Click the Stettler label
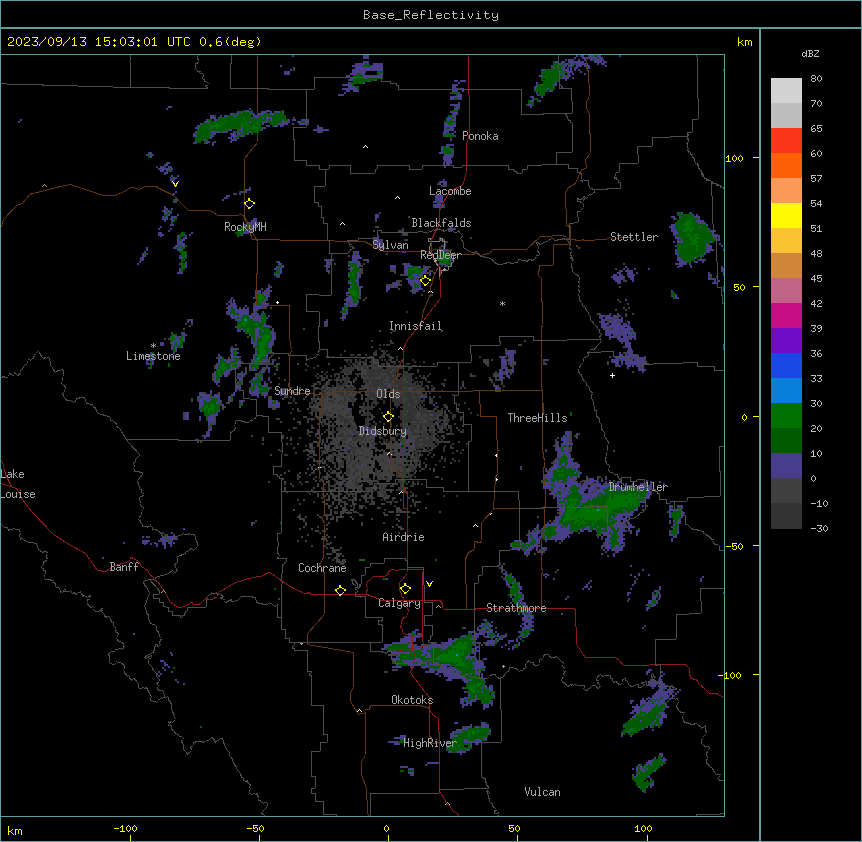This screenshot has height=842, width=862. pyautogui.click(x=634, y=237)
